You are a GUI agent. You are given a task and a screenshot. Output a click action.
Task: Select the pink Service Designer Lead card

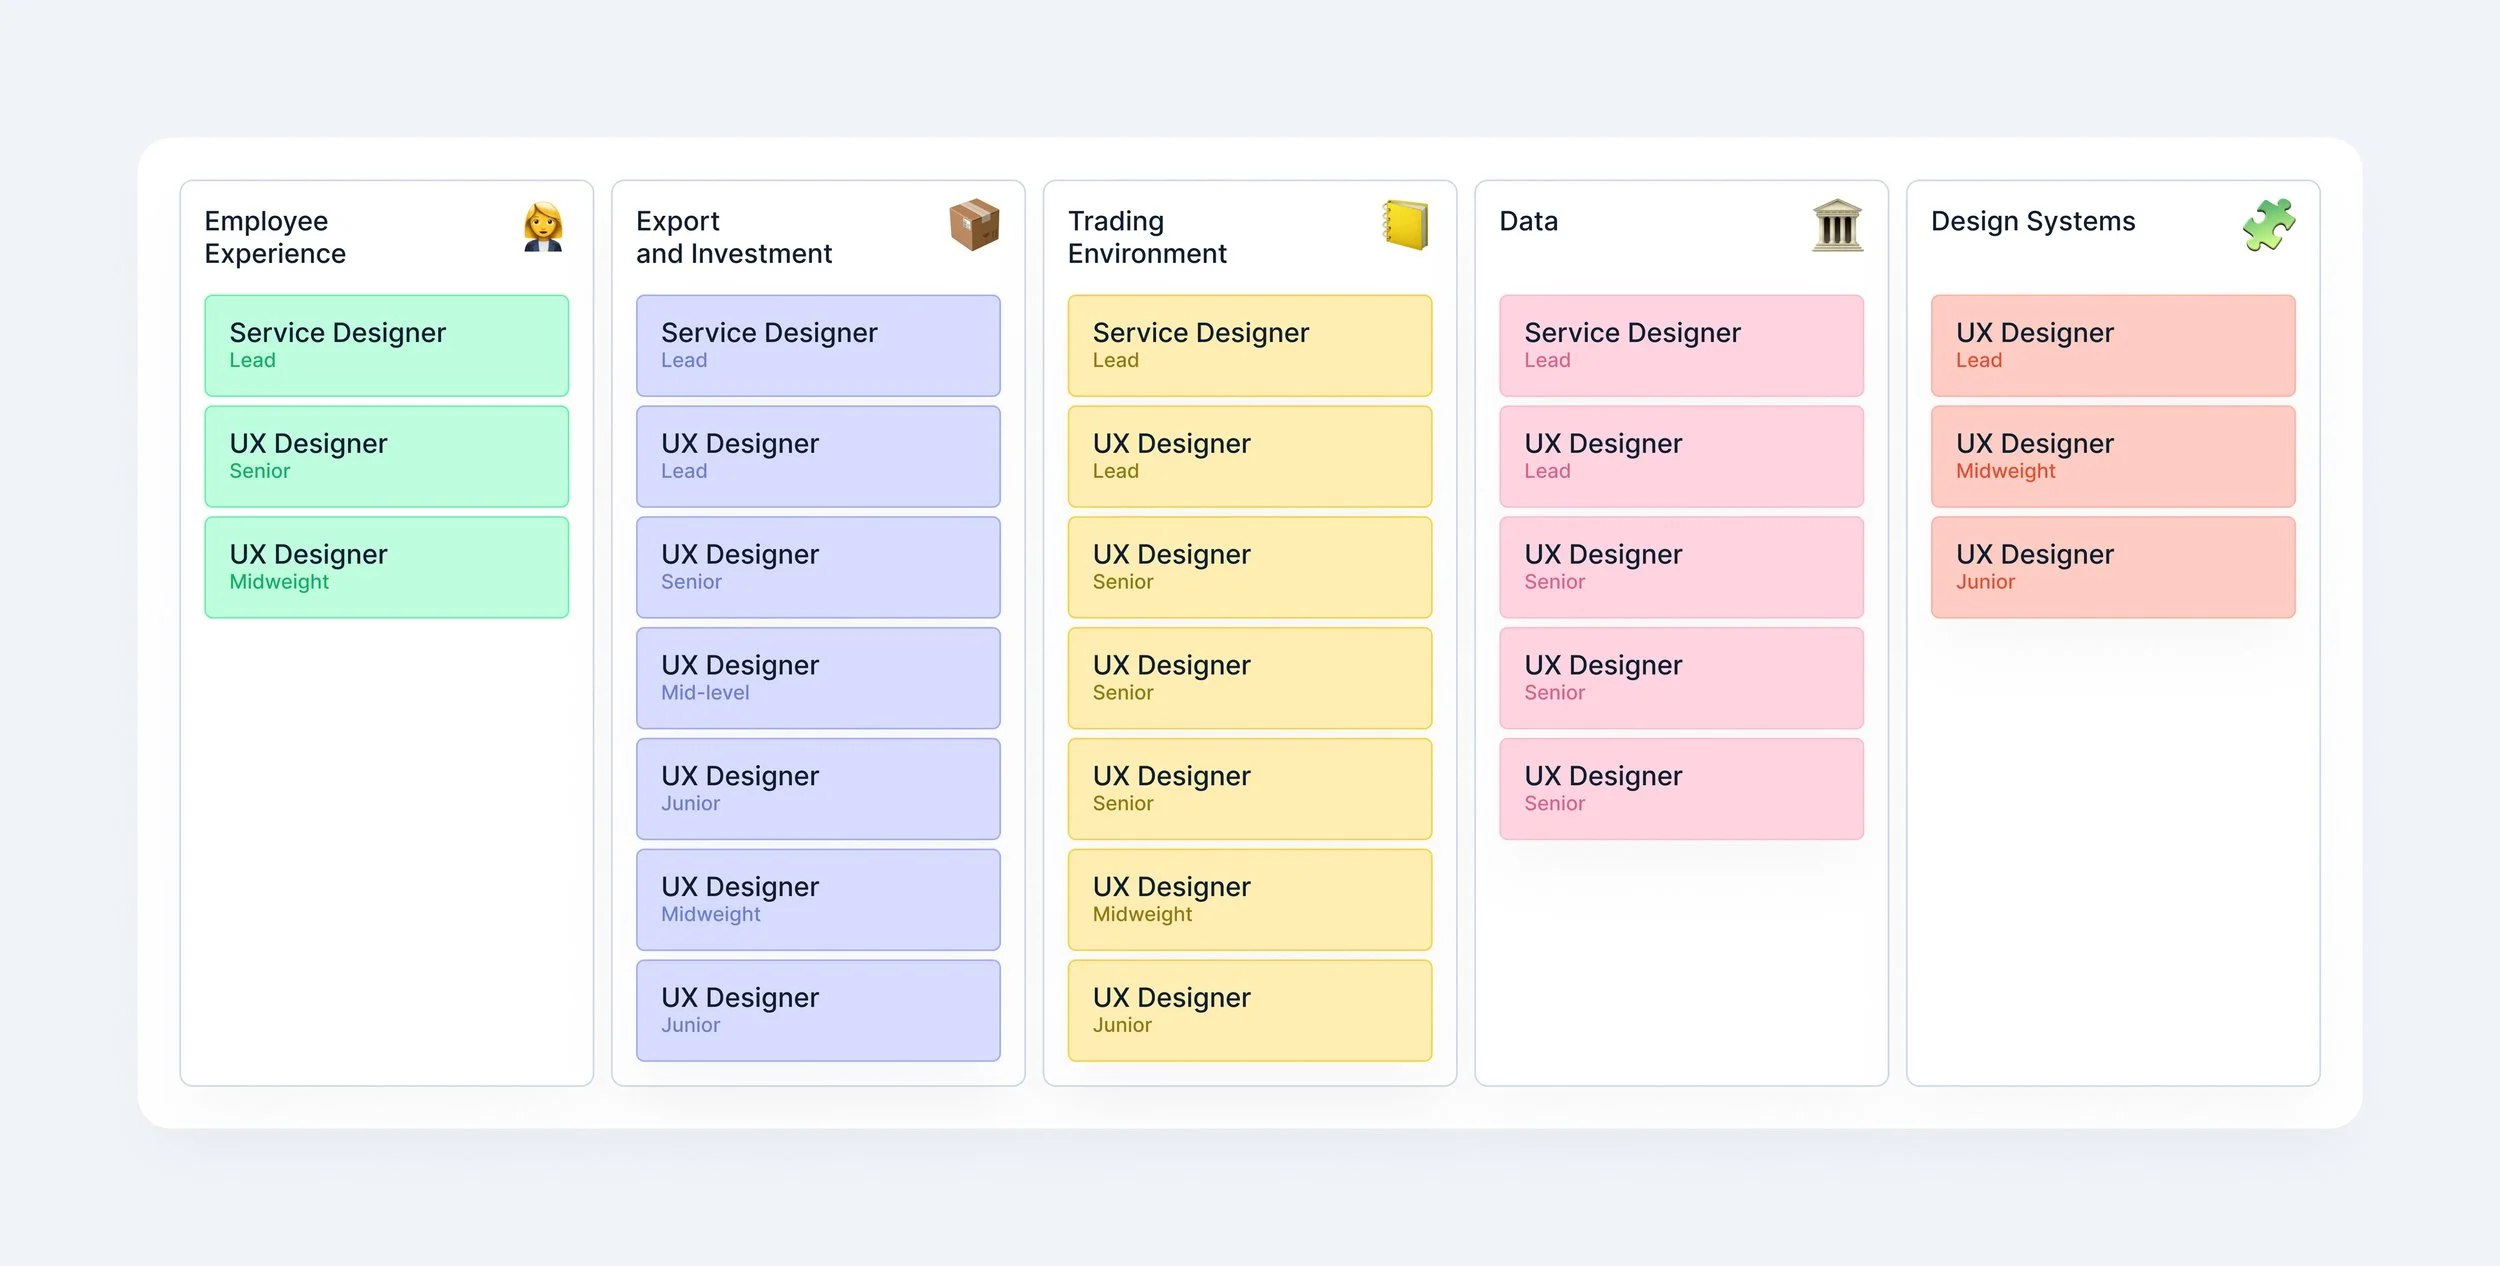(1680, 345)
